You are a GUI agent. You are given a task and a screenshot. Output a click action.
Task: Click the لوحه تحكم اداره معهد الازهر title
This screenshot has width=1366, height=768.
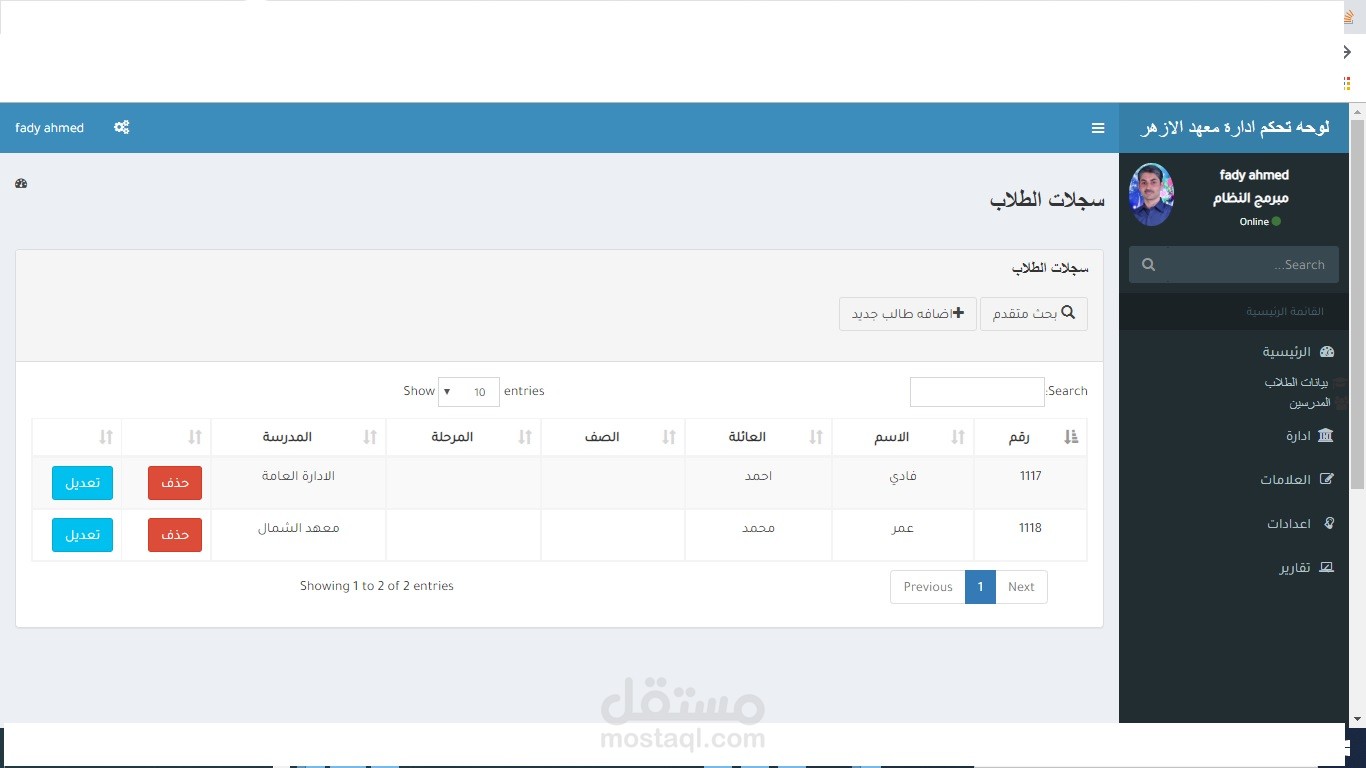(x=1235, y=128)
